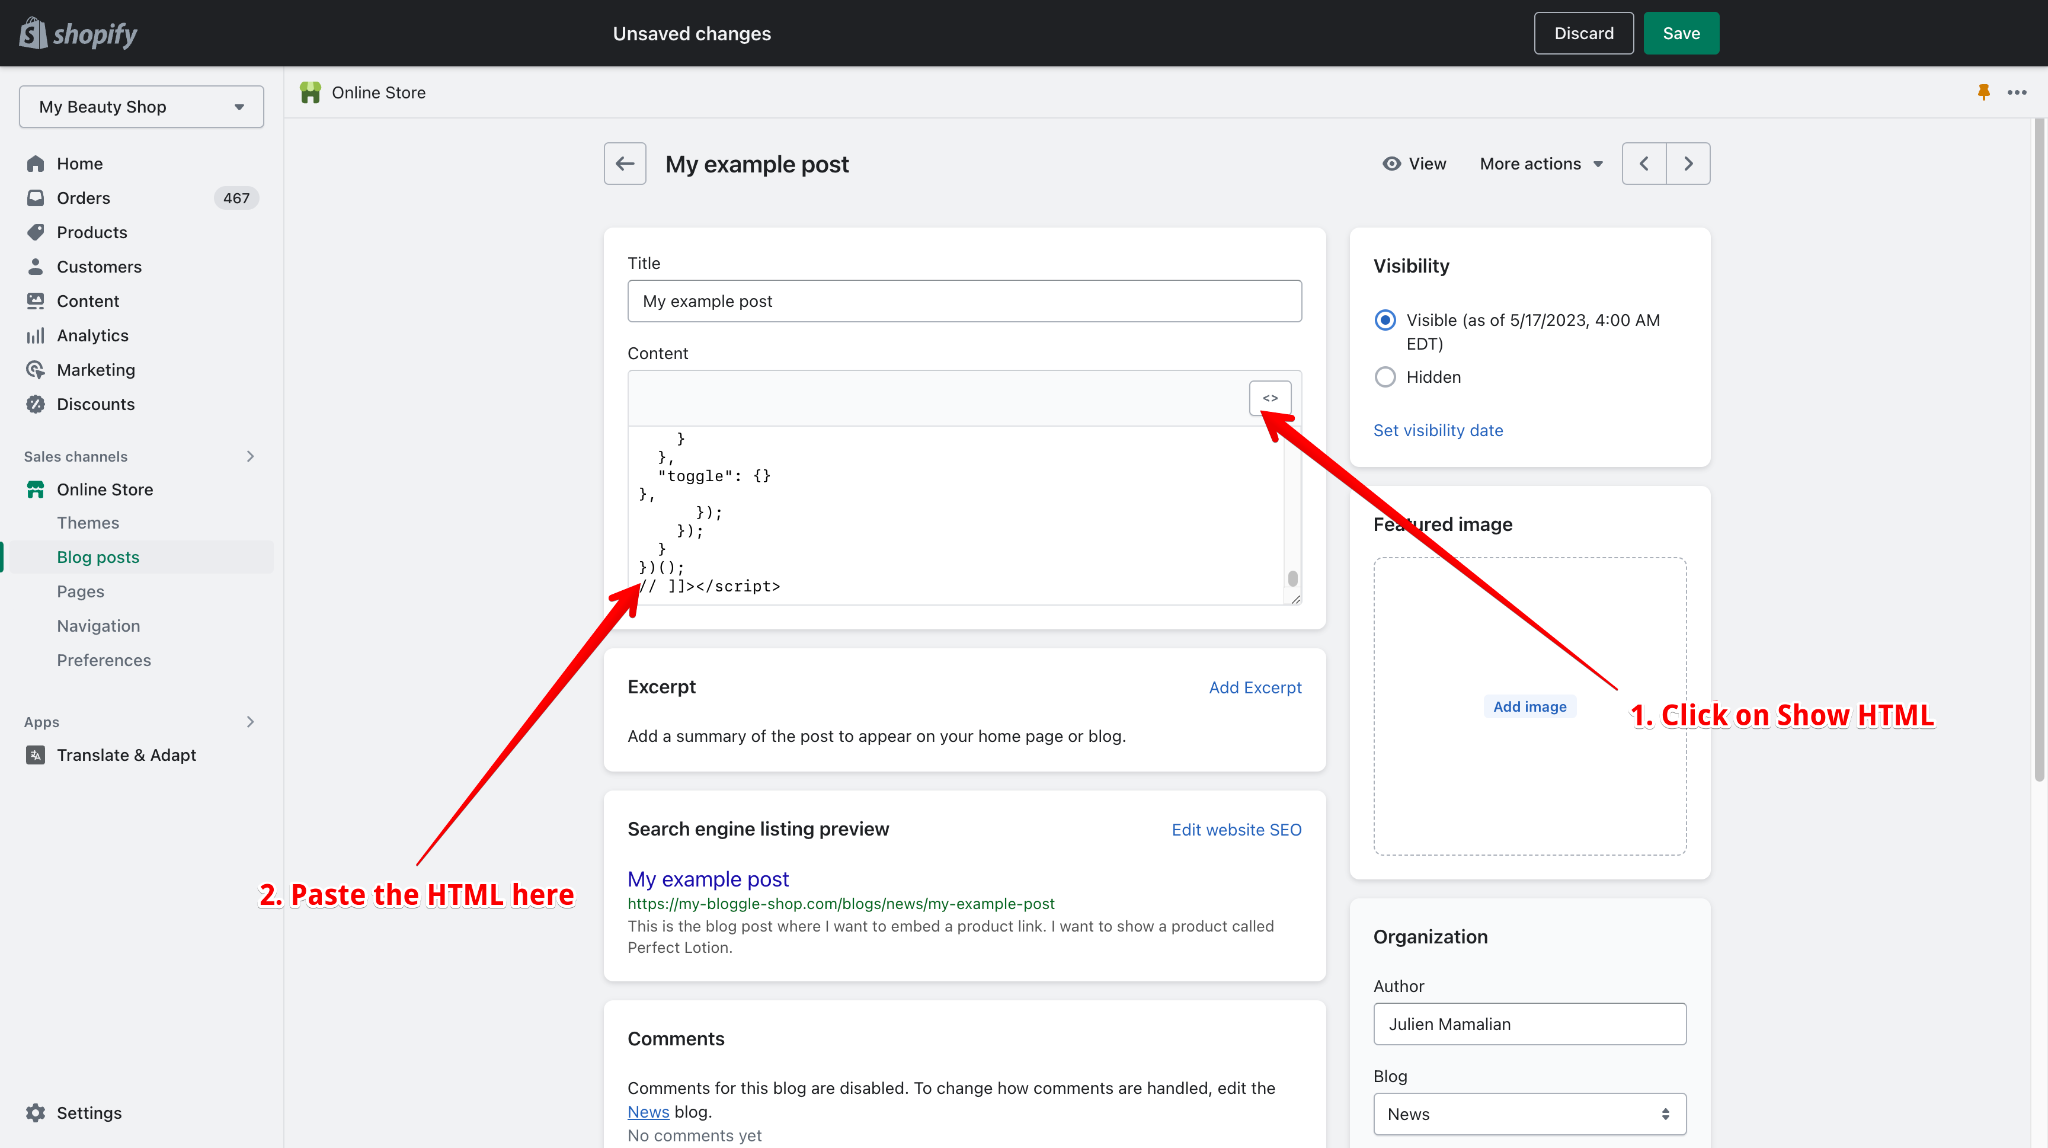Toggle the View option with eye icon
This screenshot has height=1148, width=2048.
[x=1413, y=163]
